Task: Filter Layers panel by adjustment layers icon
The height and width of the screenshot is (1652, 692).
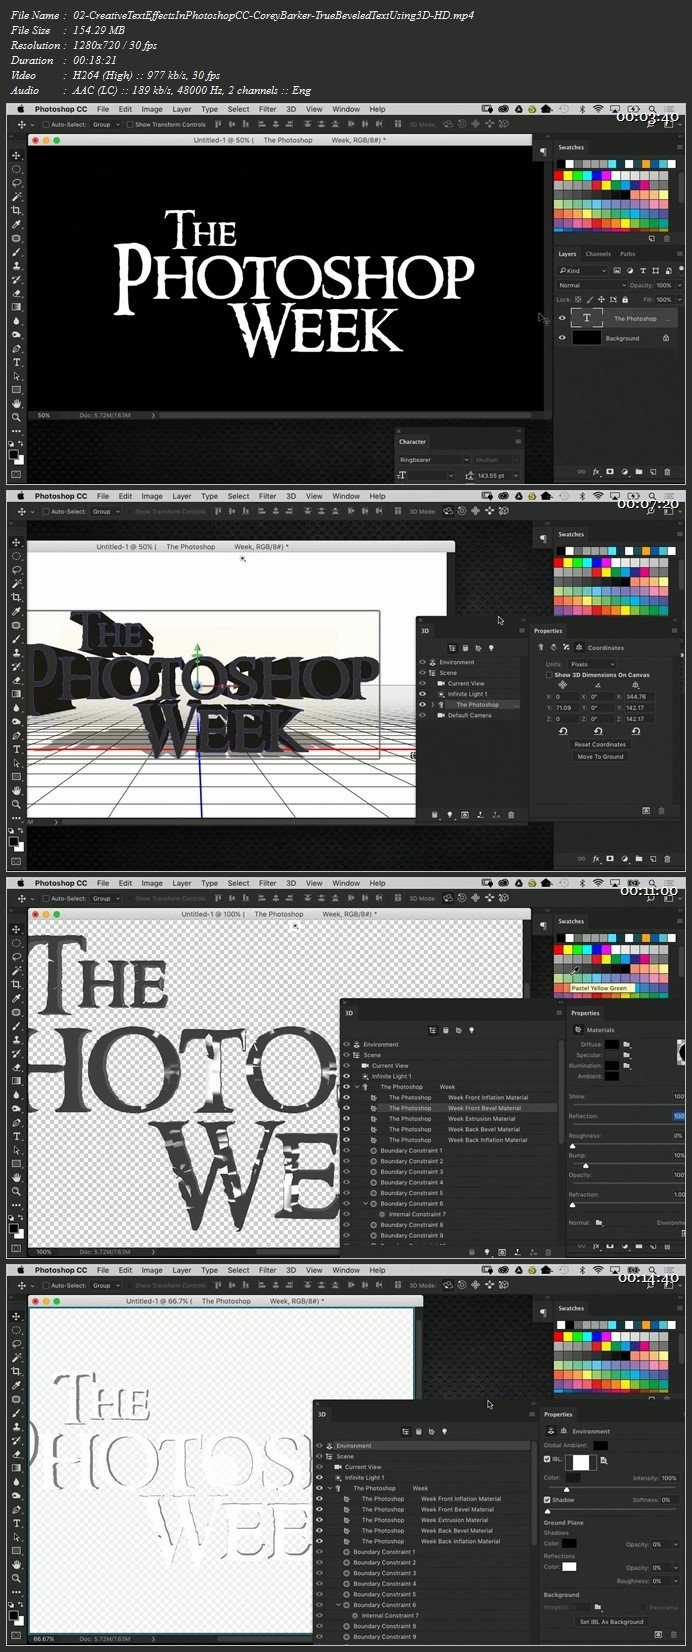Action: (630, 271)
